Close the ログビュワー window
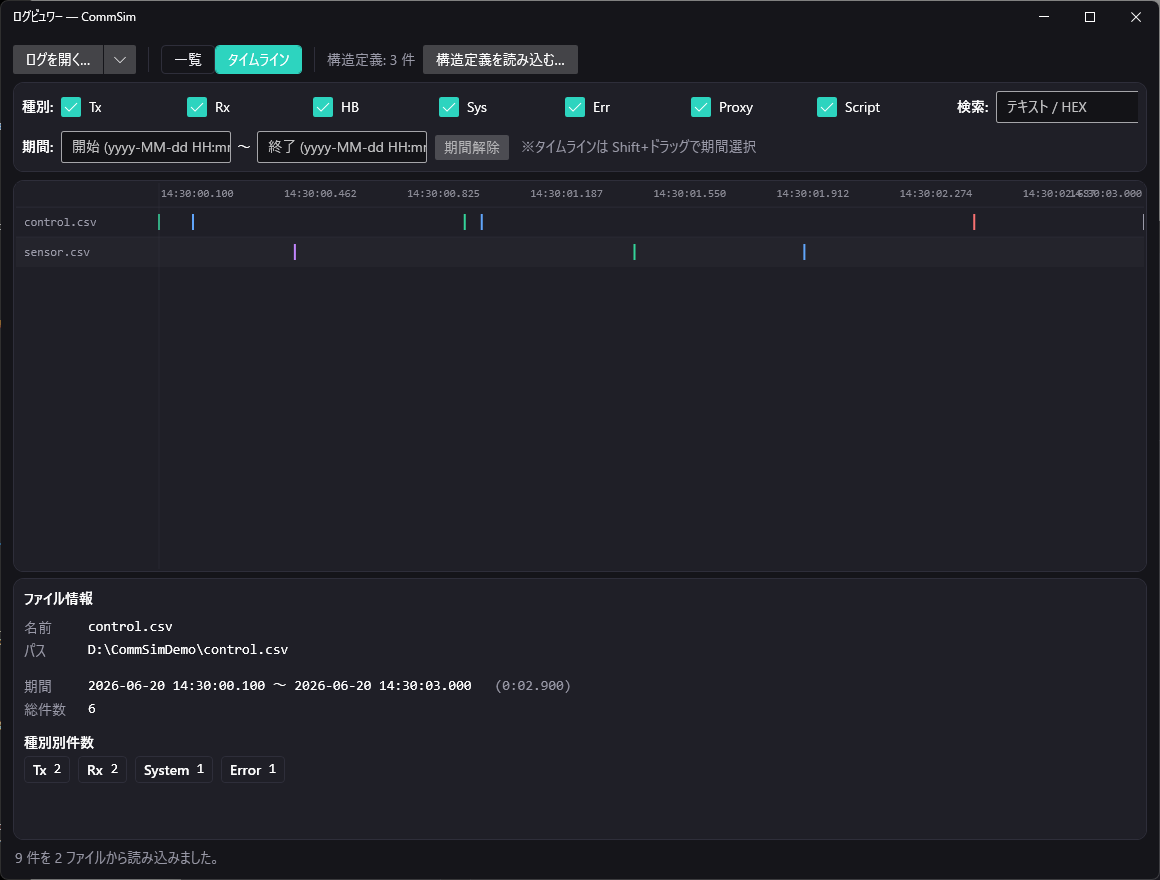 click(x=1136, y=16)
